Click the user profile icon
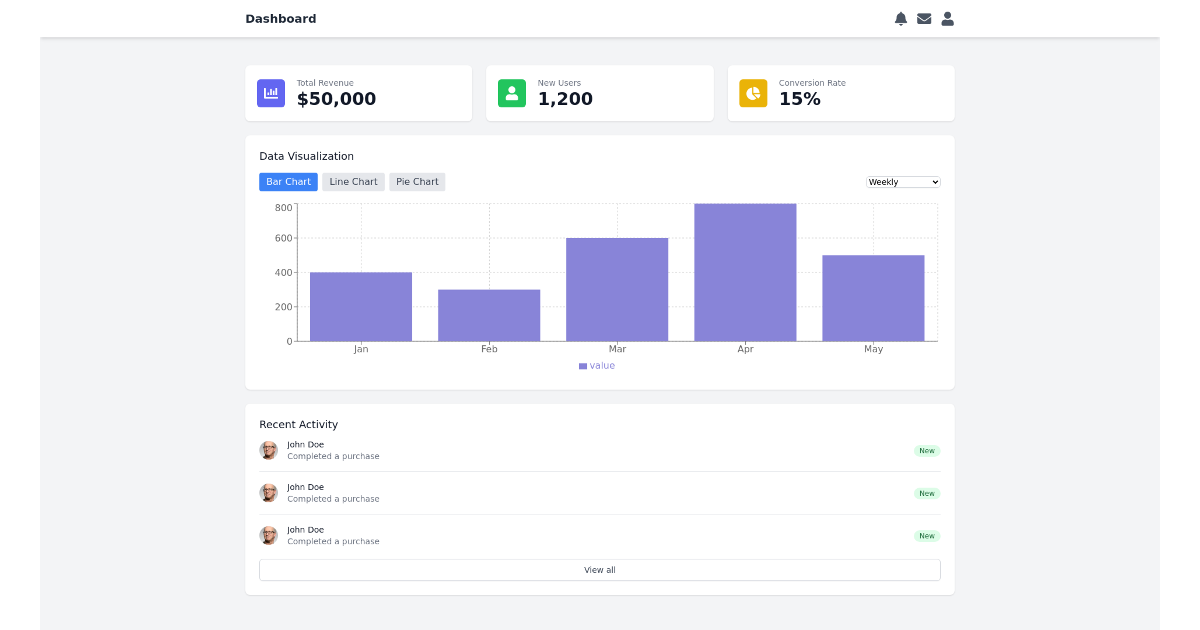The image size is (1200, 630). coord(947,18)
